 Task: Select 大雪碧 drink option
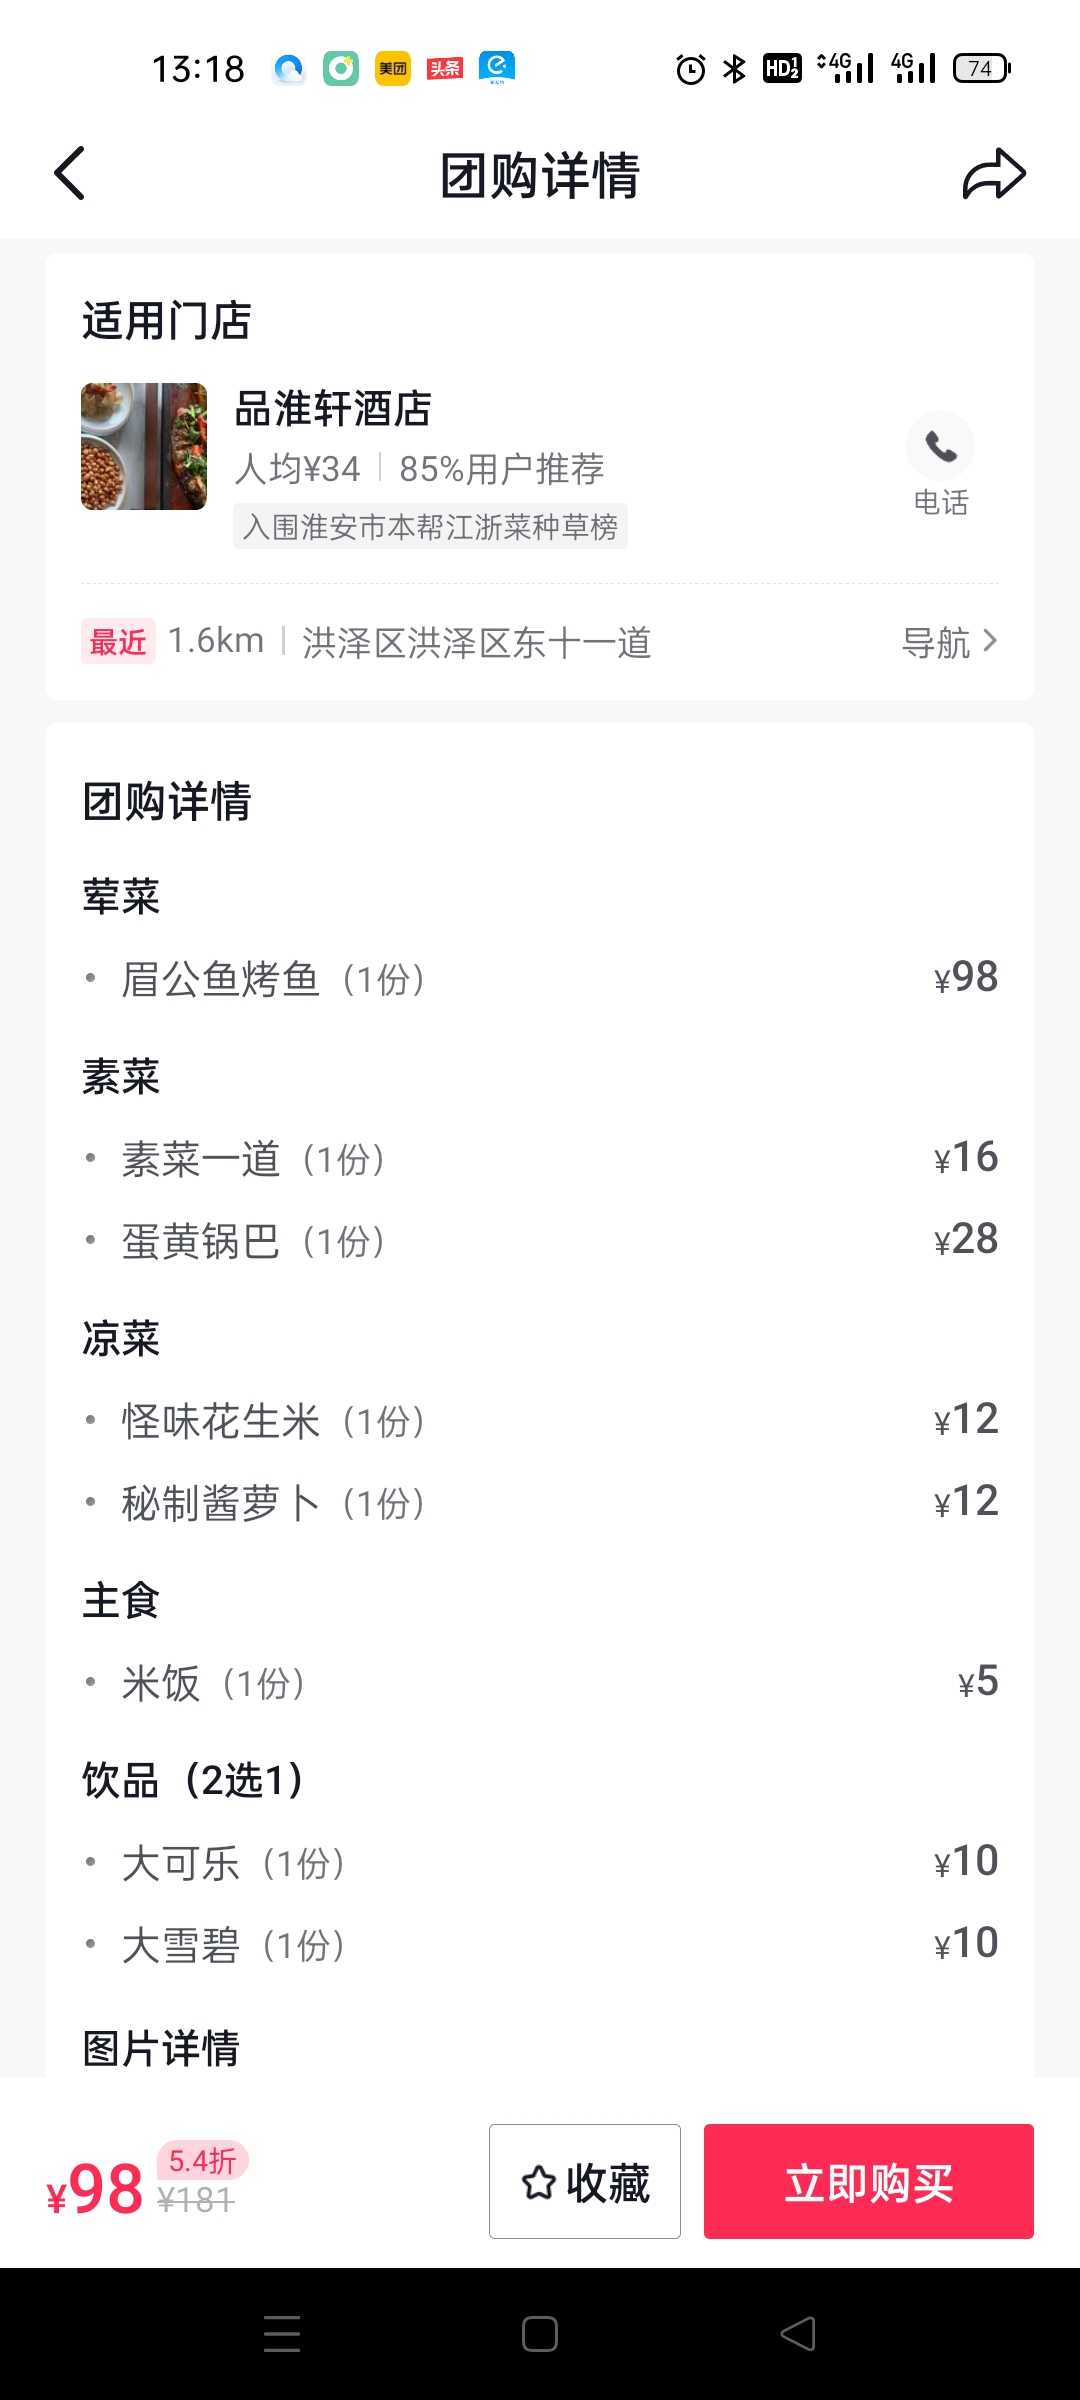coord(540,1945)
